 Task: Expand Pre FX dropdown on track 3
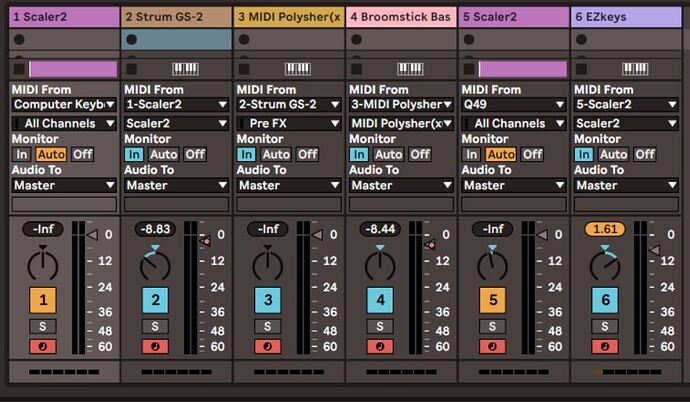(x=289, y=123)
